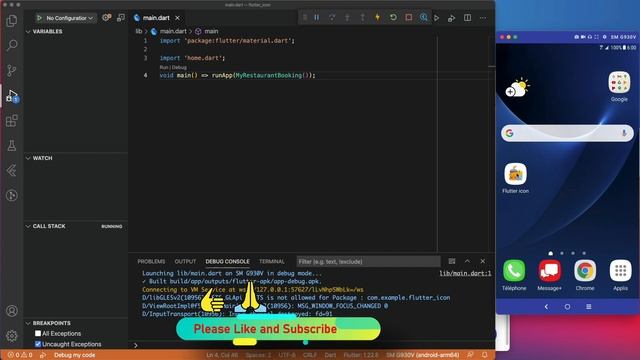Click the Run | Debug CodeLens above main
Viewport: 640px width, 360px height.
[173, 67]
